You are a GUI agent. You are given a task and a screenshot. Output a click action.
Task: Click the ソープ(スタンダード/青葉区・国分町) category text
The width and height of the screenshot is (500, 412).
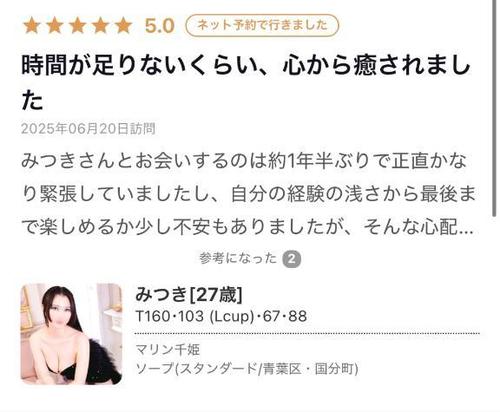tap(247, 369)
